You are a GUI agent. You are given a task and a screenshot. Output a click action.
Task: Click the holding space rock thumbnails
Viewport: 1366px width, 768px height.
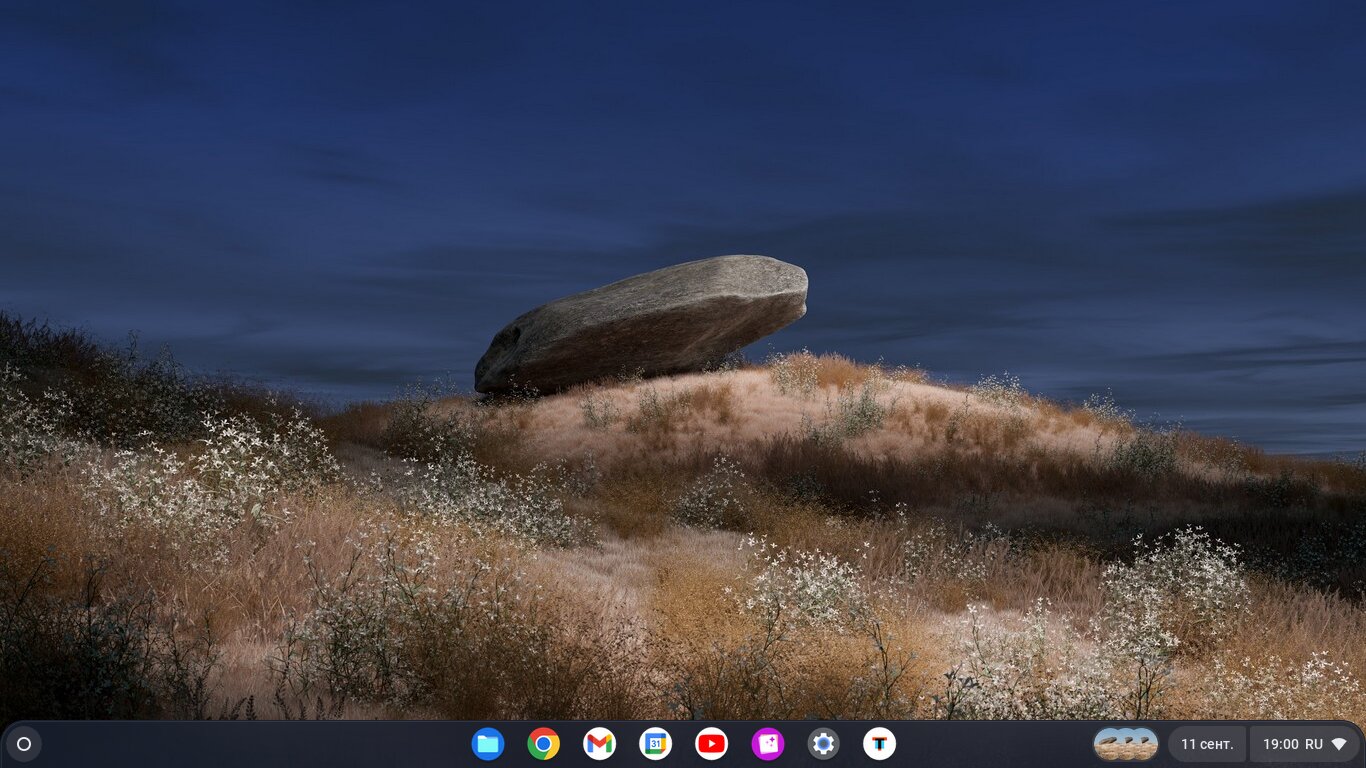pos(1126,744)
